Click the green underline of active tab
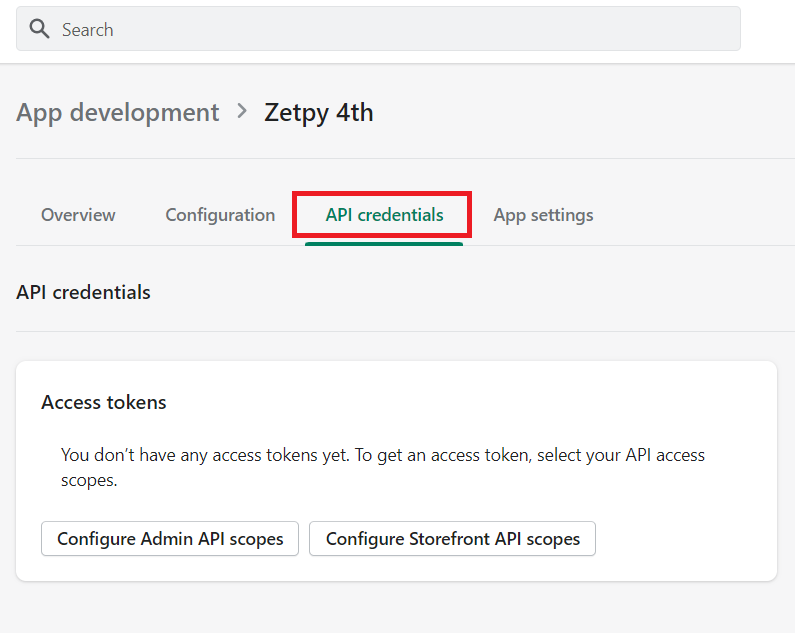Screen dimensions: 795x633 tap(384, 243)
